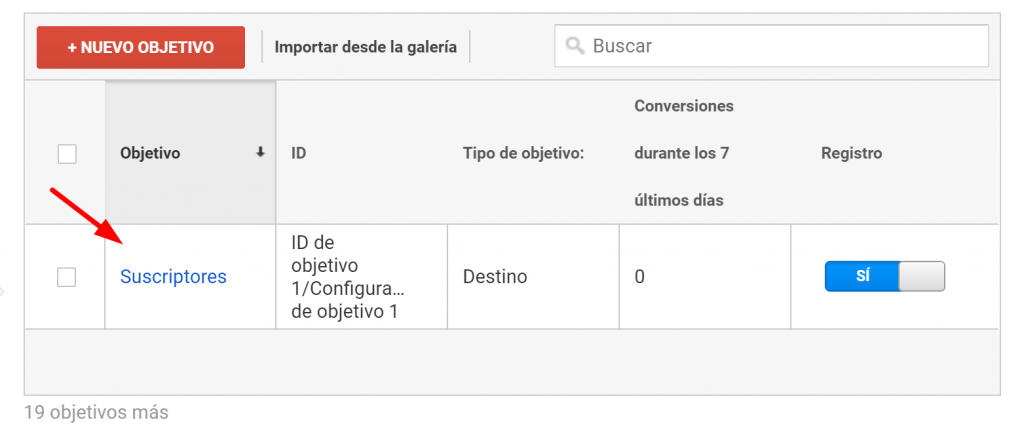Select the Destino goal type cell
The height and width of the screenshot is (426, 1024).
coord(495,277)
